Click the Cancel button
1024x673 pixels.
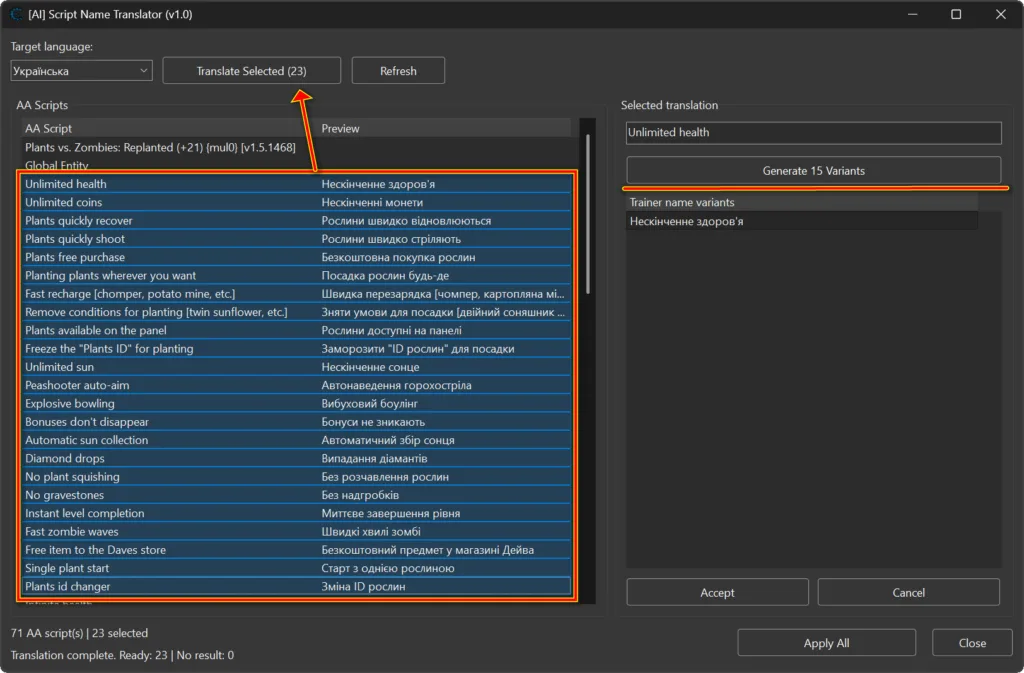coord(908,592)
